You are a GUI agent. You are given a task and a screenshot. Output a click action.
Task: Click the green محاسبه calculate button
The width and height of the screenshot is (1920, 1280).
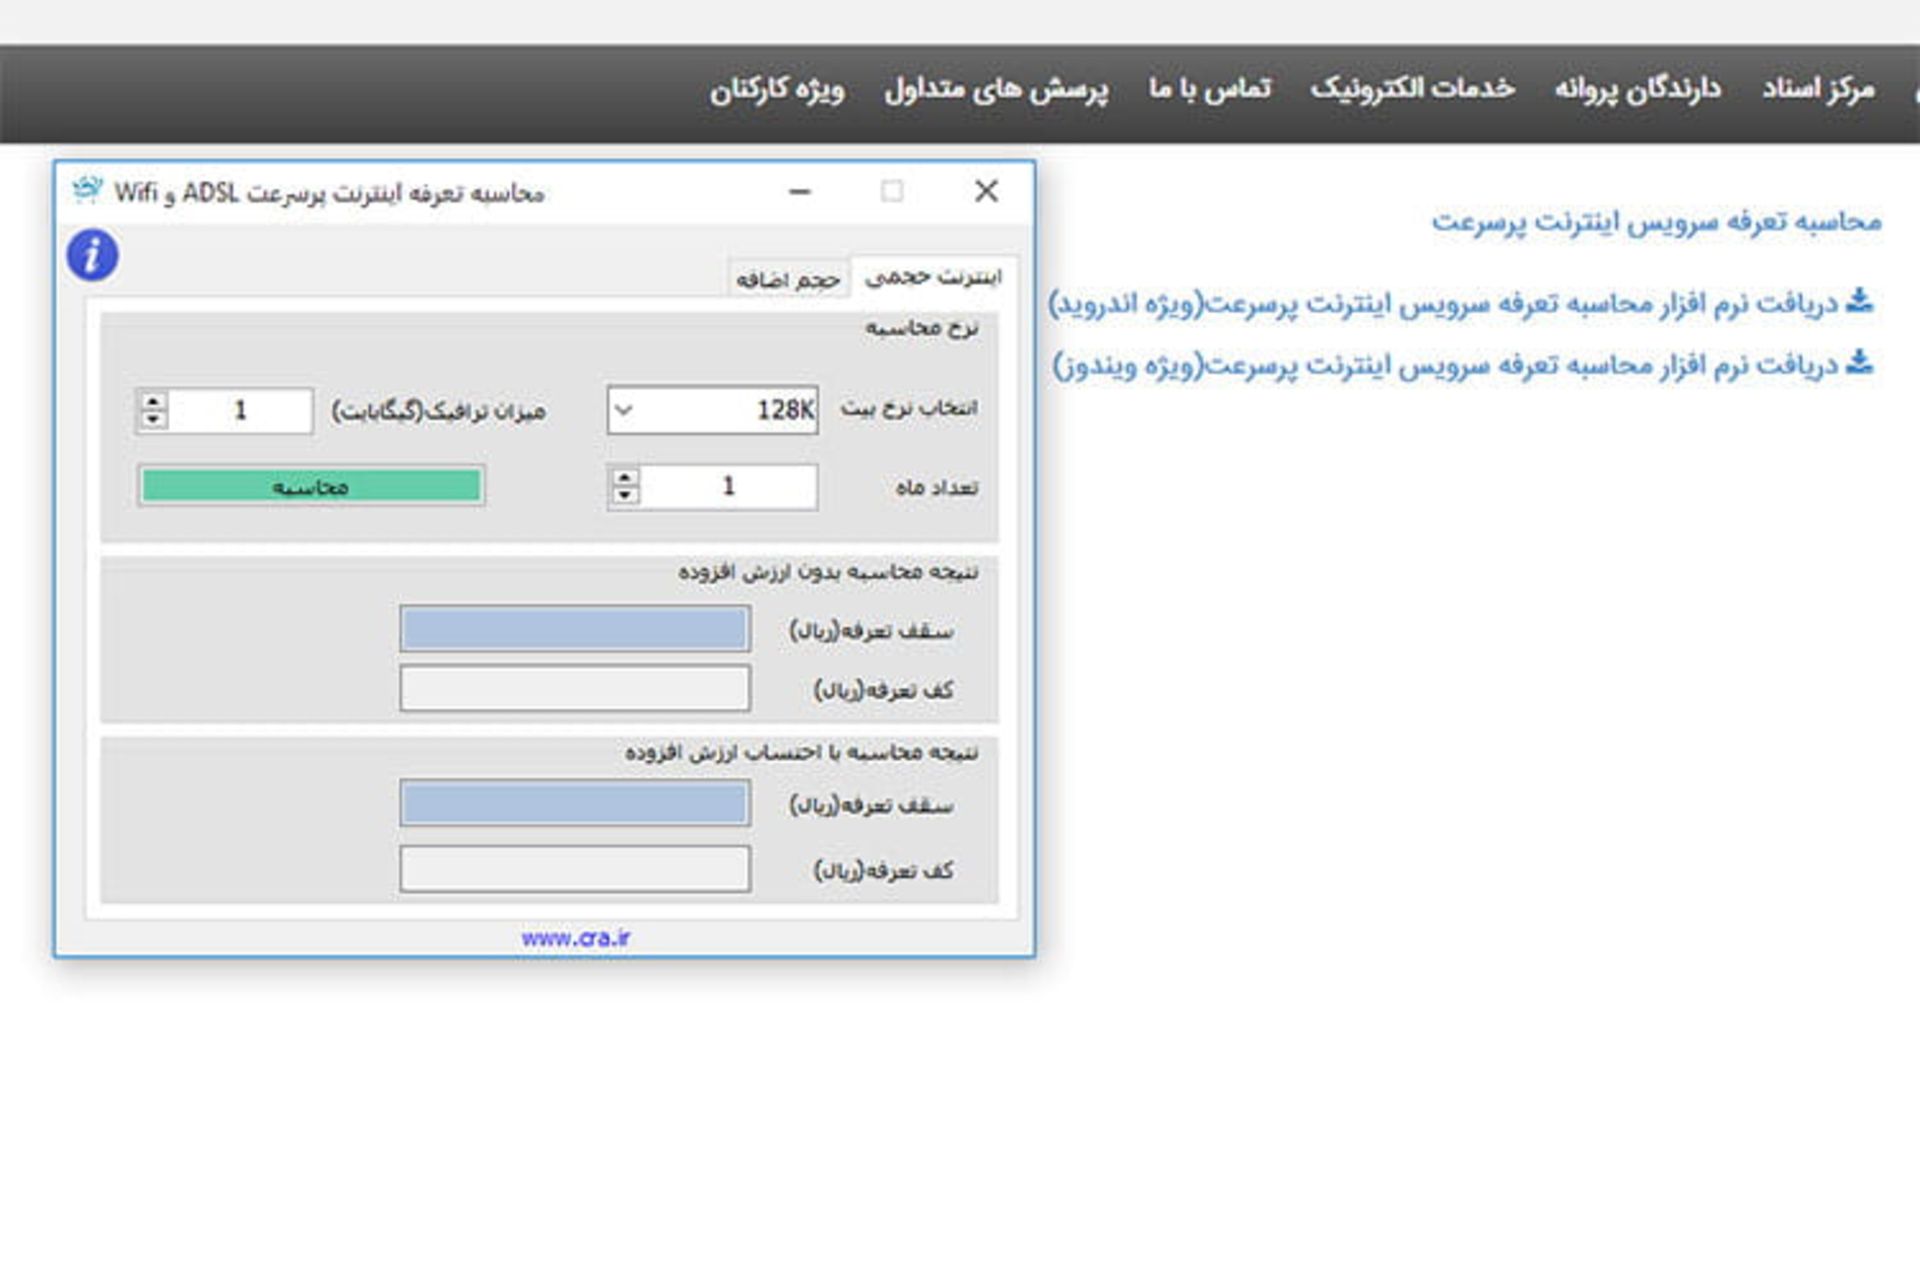click(311, 486)
